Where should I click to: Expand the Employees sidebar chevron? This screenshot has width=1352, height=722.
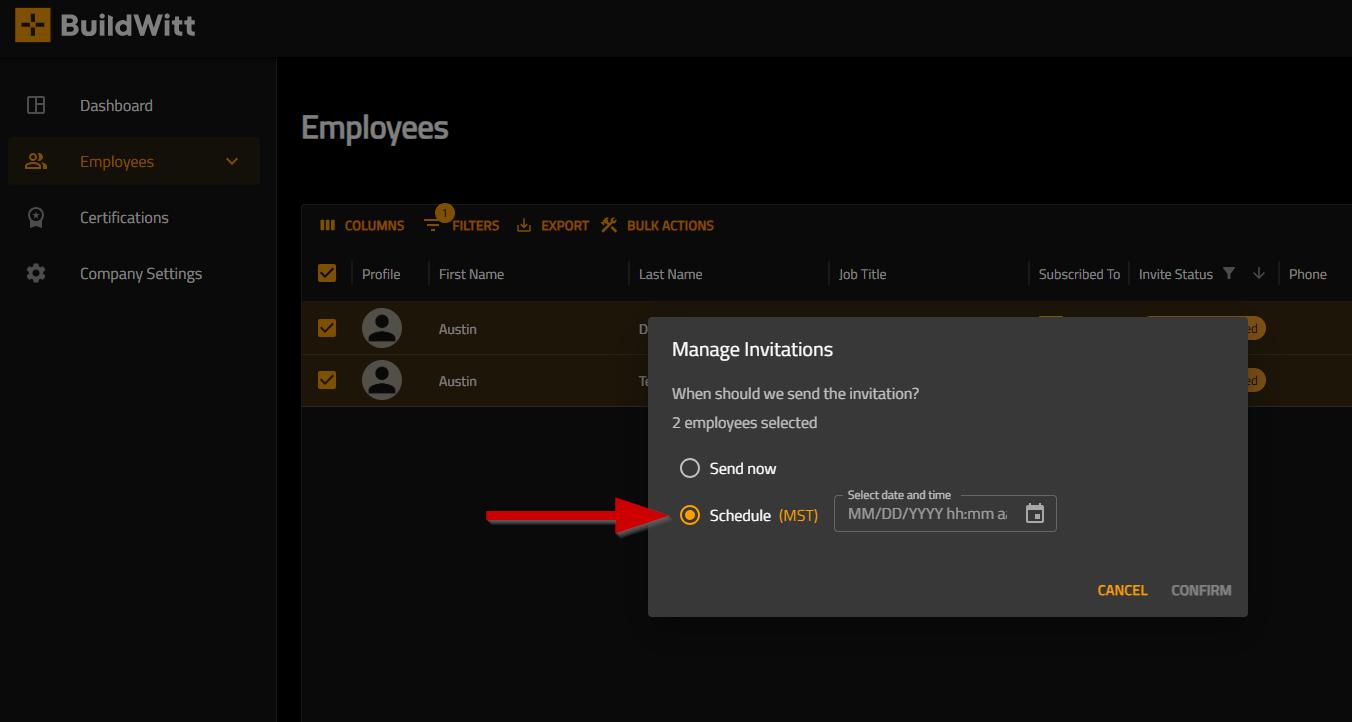tap(232, 161)
